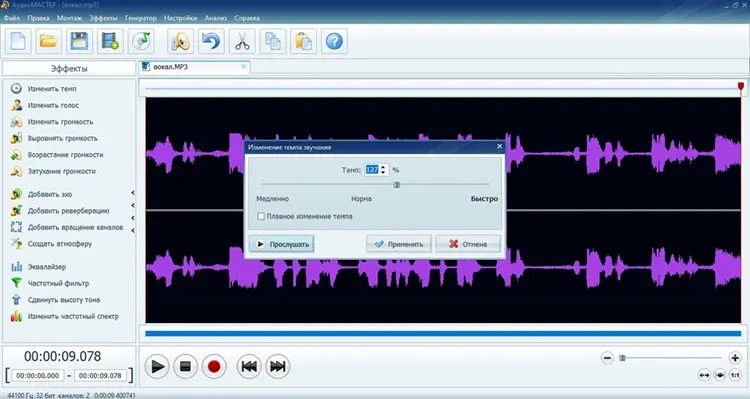Click the audio CD music icon
The image size is (750, 399).
[141, 41]
